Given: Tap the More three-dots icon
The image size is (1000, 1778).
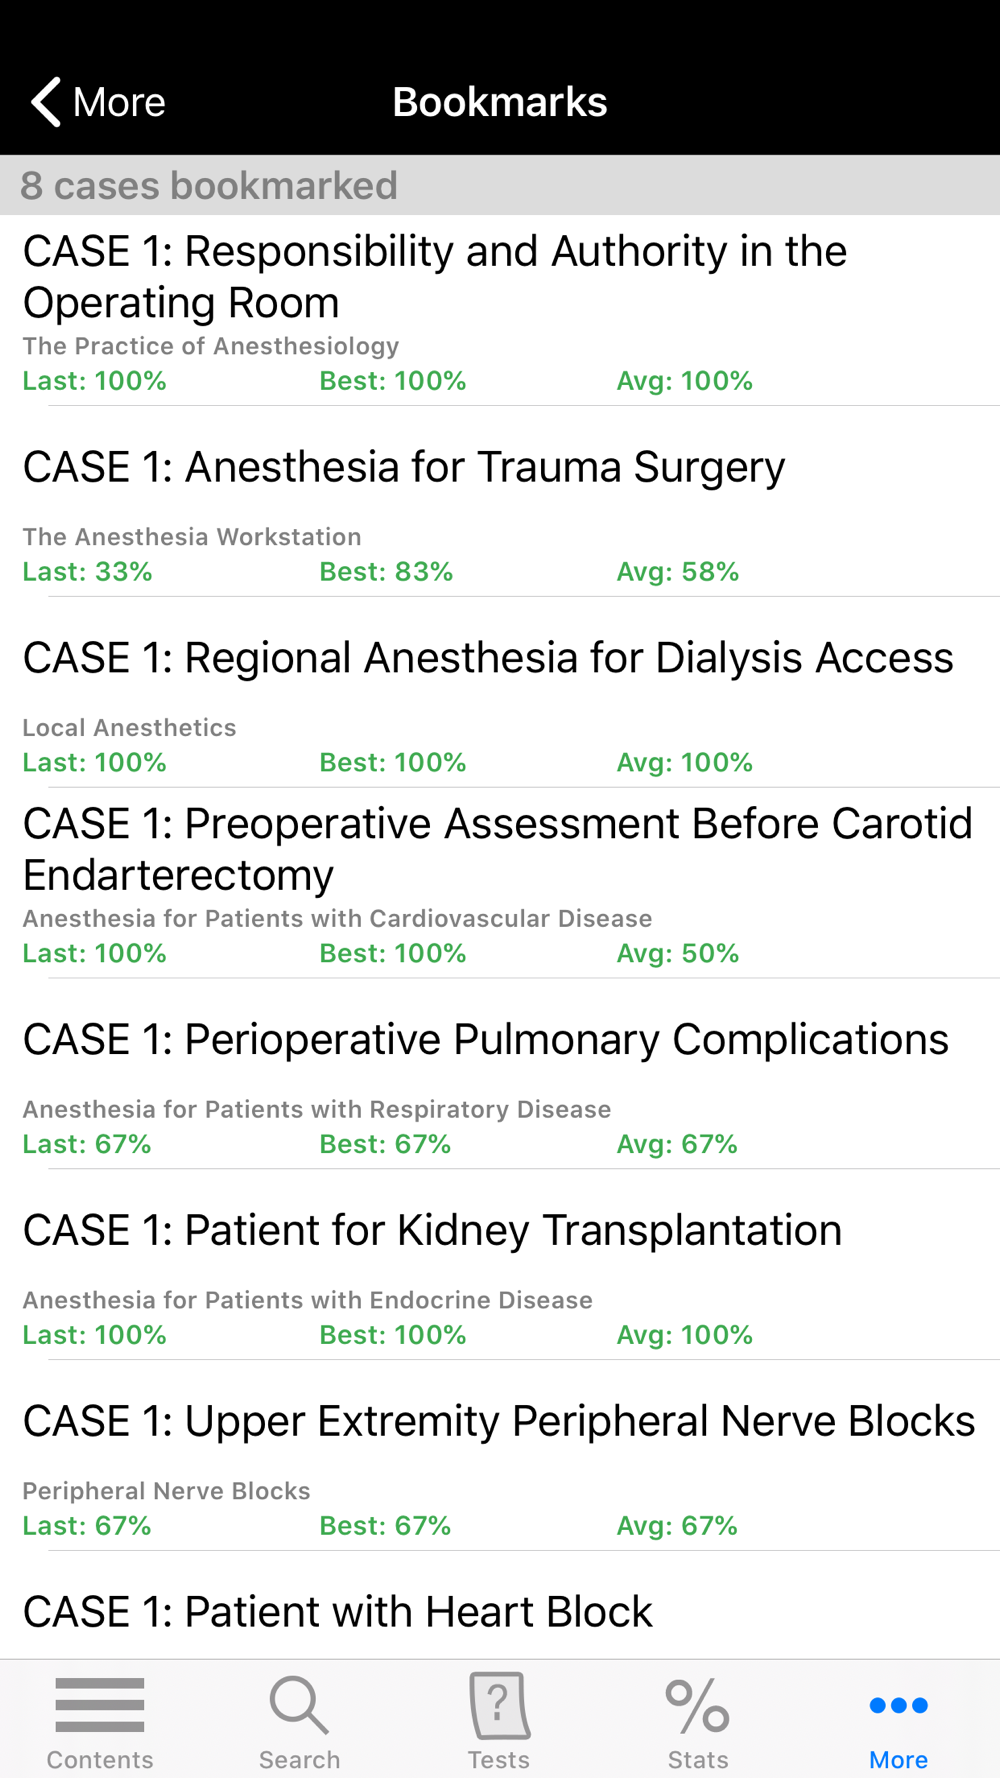Looking at the screenshot, I should 898,1705.
